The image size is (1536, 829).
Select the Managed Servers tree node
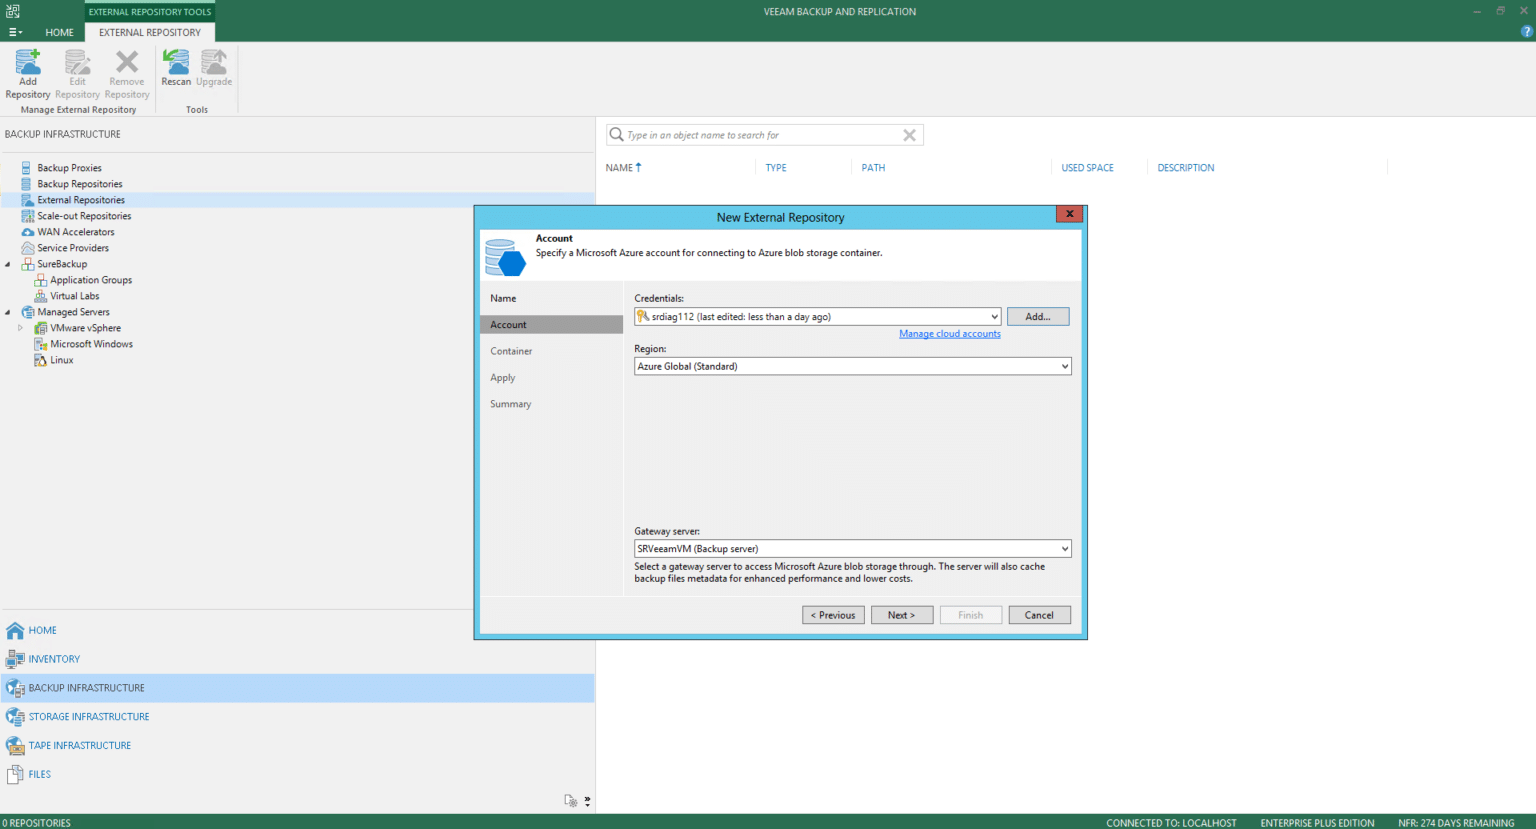point(73,312)
